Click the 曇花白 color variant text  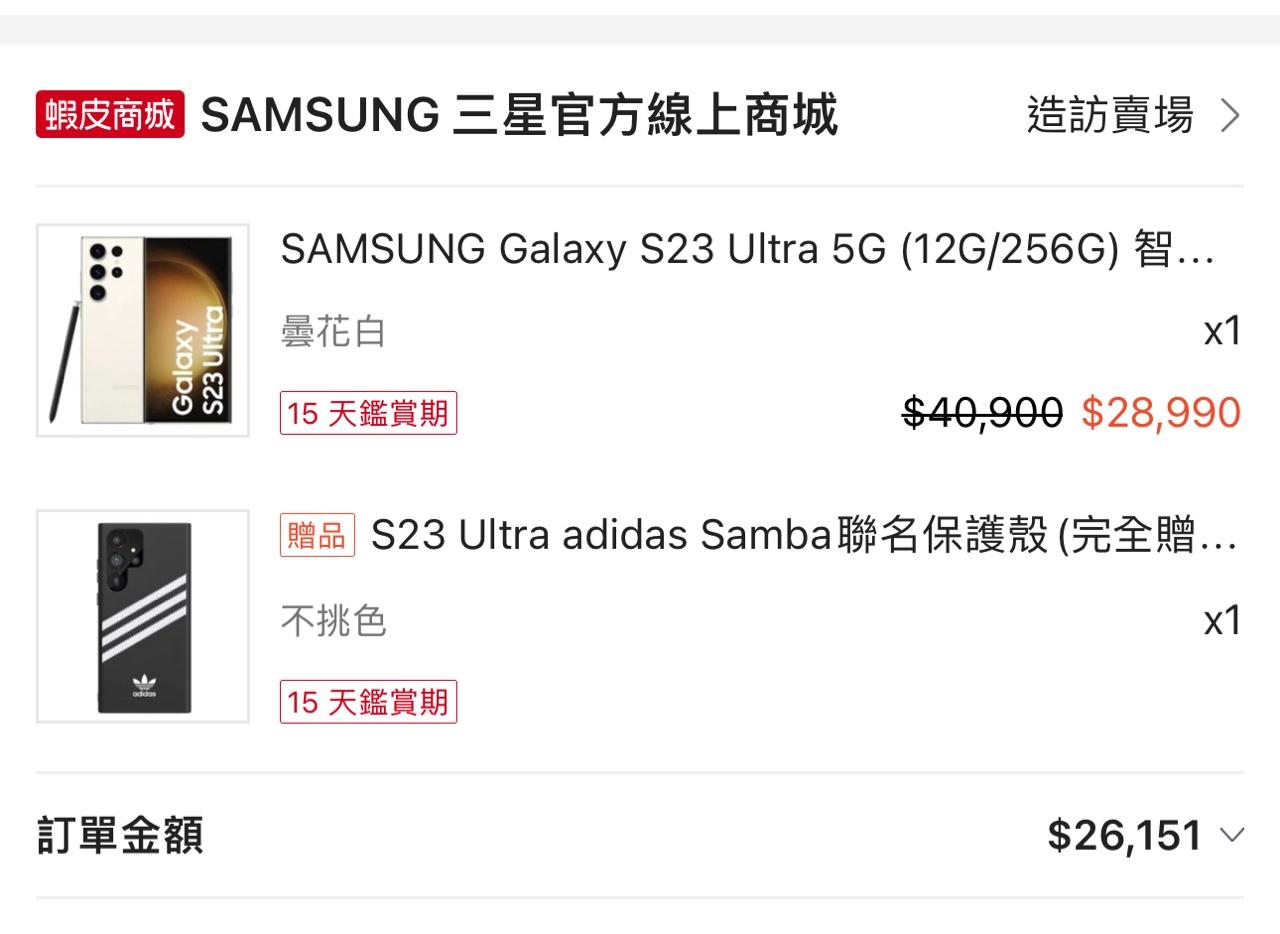pos(333,332)
